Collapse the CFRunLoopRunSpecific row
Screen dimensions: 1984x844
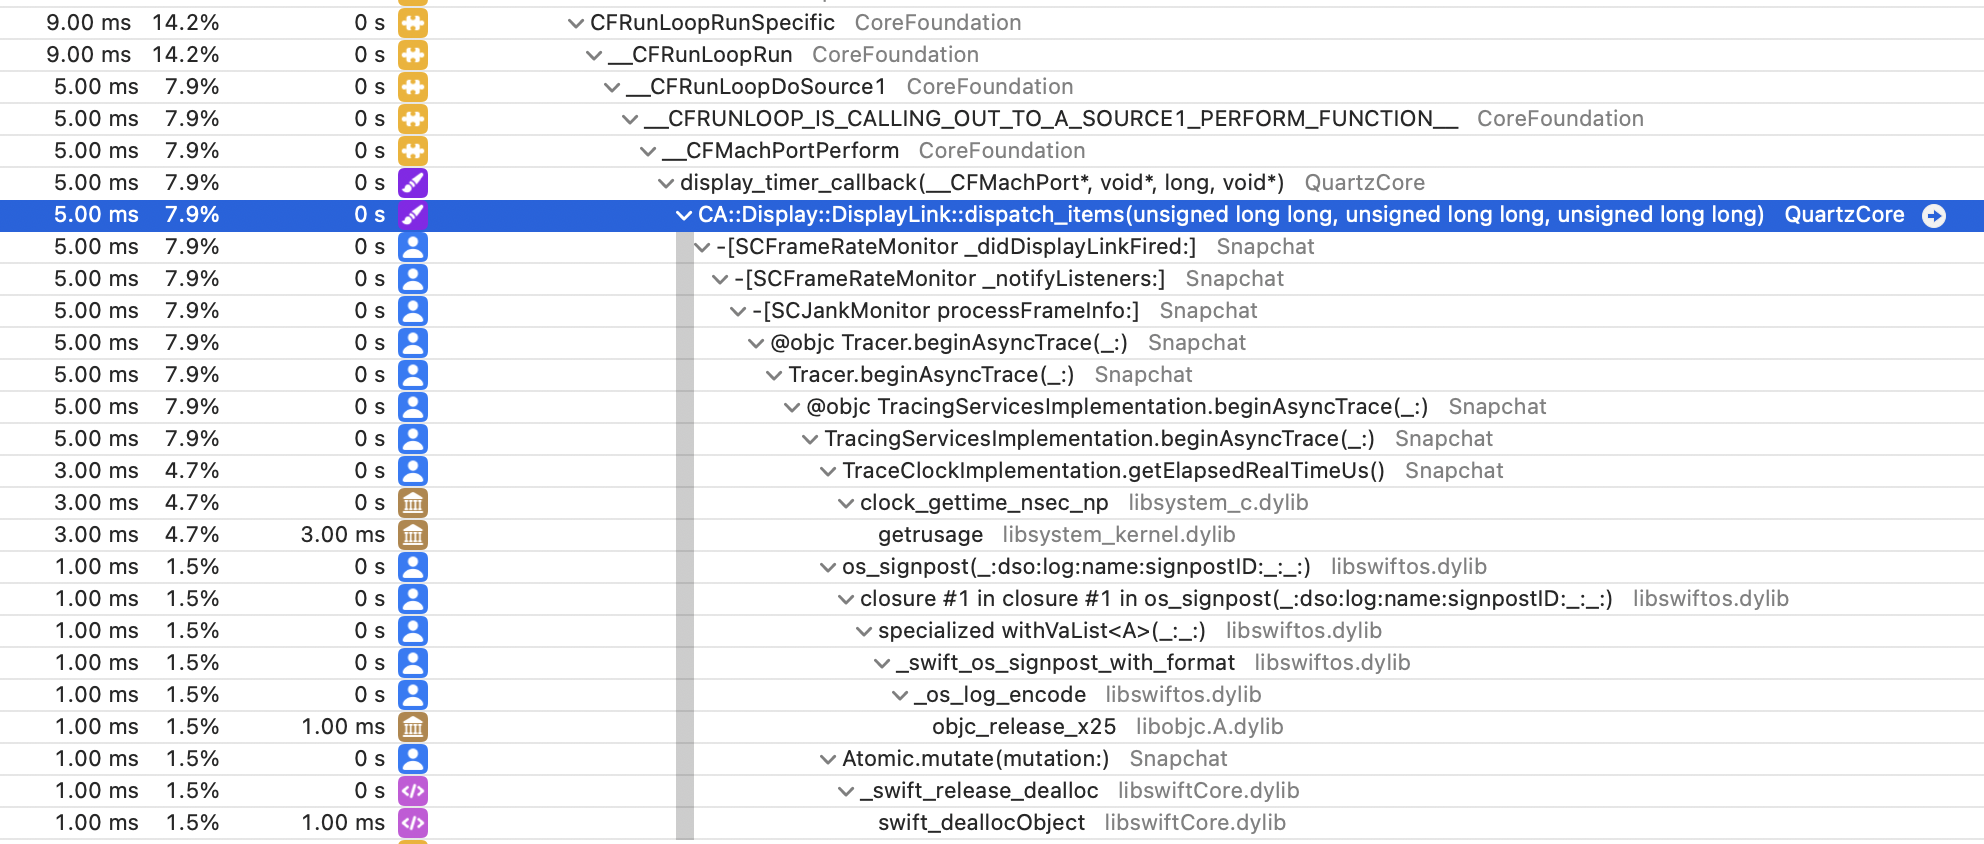pos(575,23)
